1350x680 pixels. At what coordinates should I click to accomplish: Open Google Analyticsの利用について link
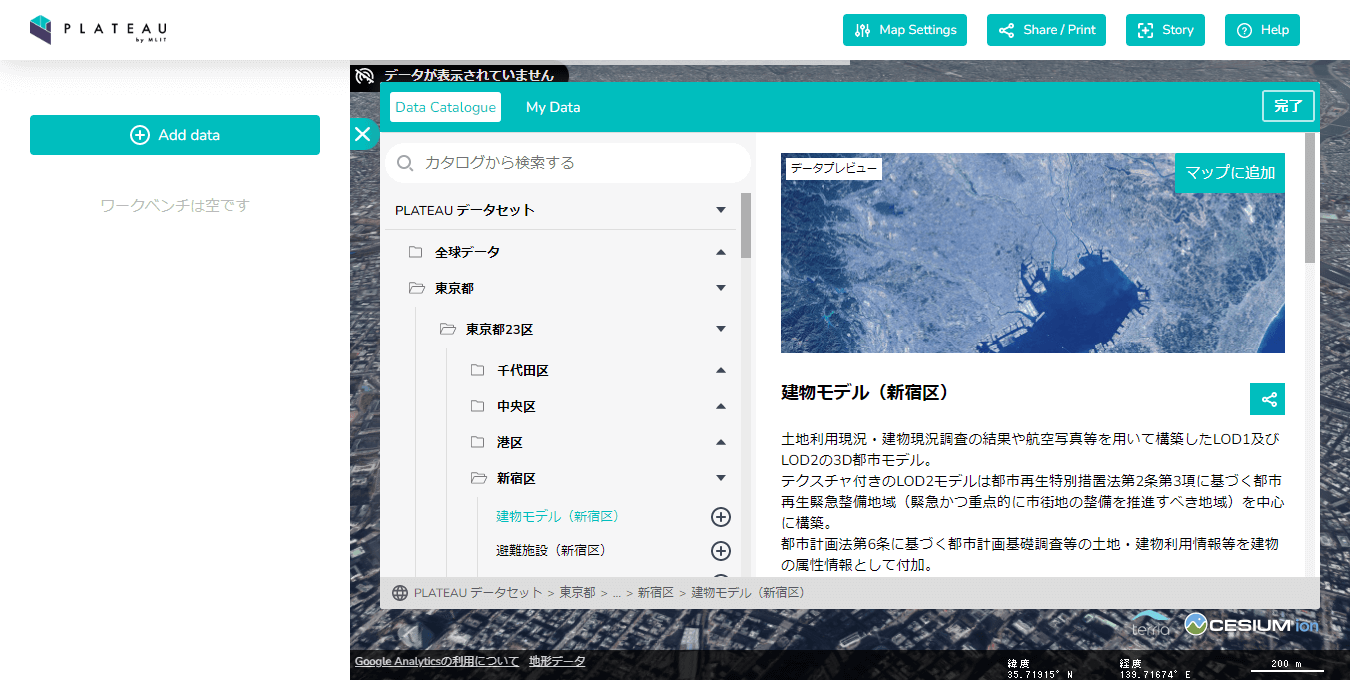[x=437, y=661]
